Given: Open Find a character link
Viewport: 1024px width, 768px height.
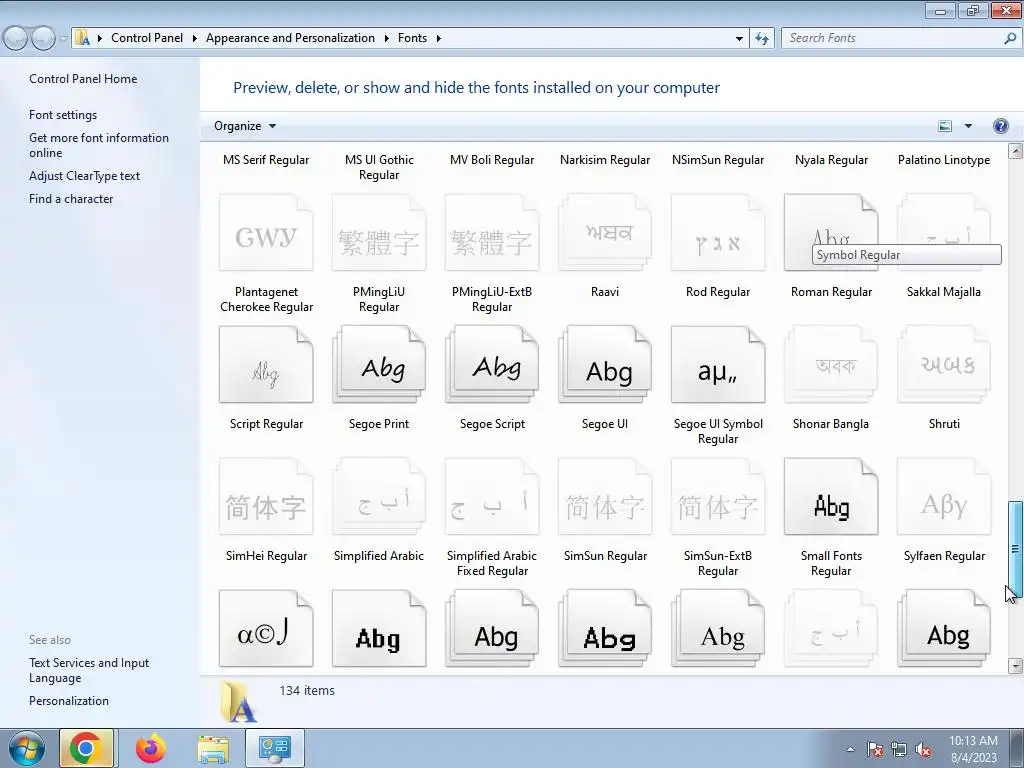Looking at the screenshot, I should coord(71,199).
